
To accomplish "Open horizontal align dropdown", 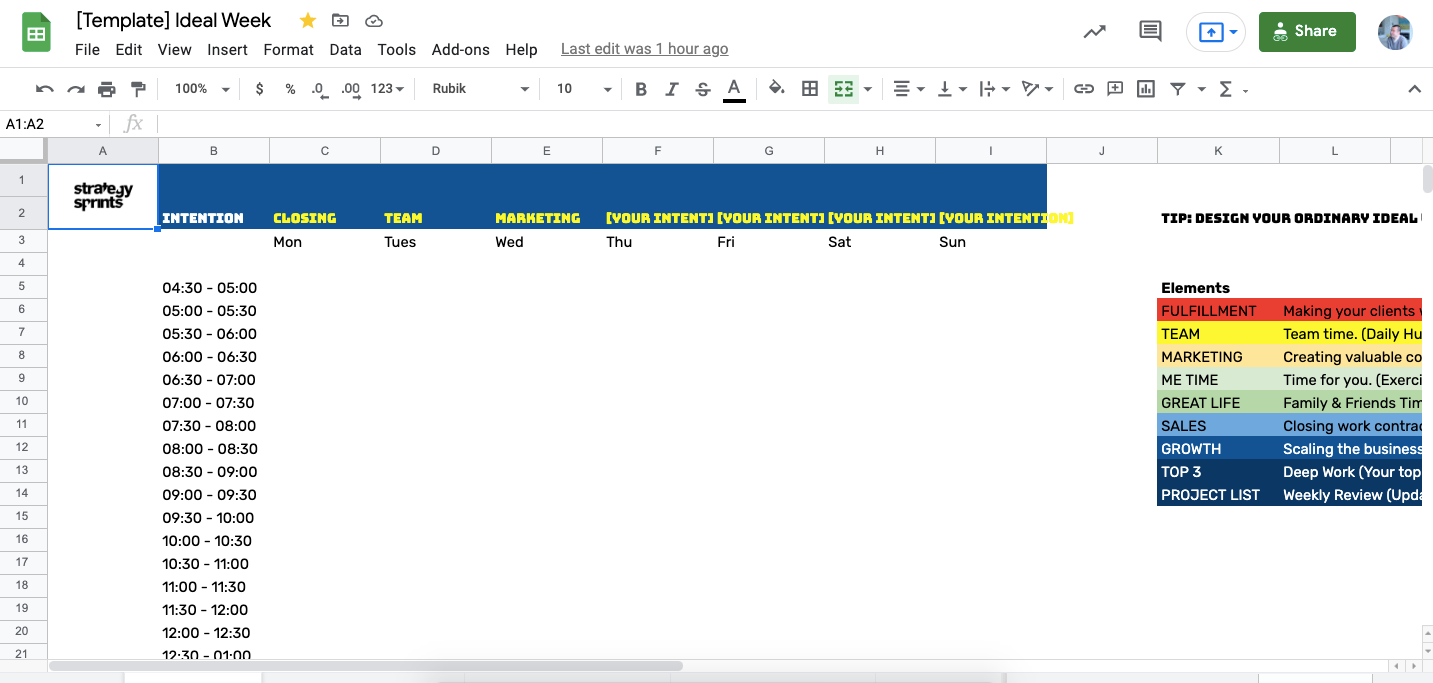I will click(908, 89).
